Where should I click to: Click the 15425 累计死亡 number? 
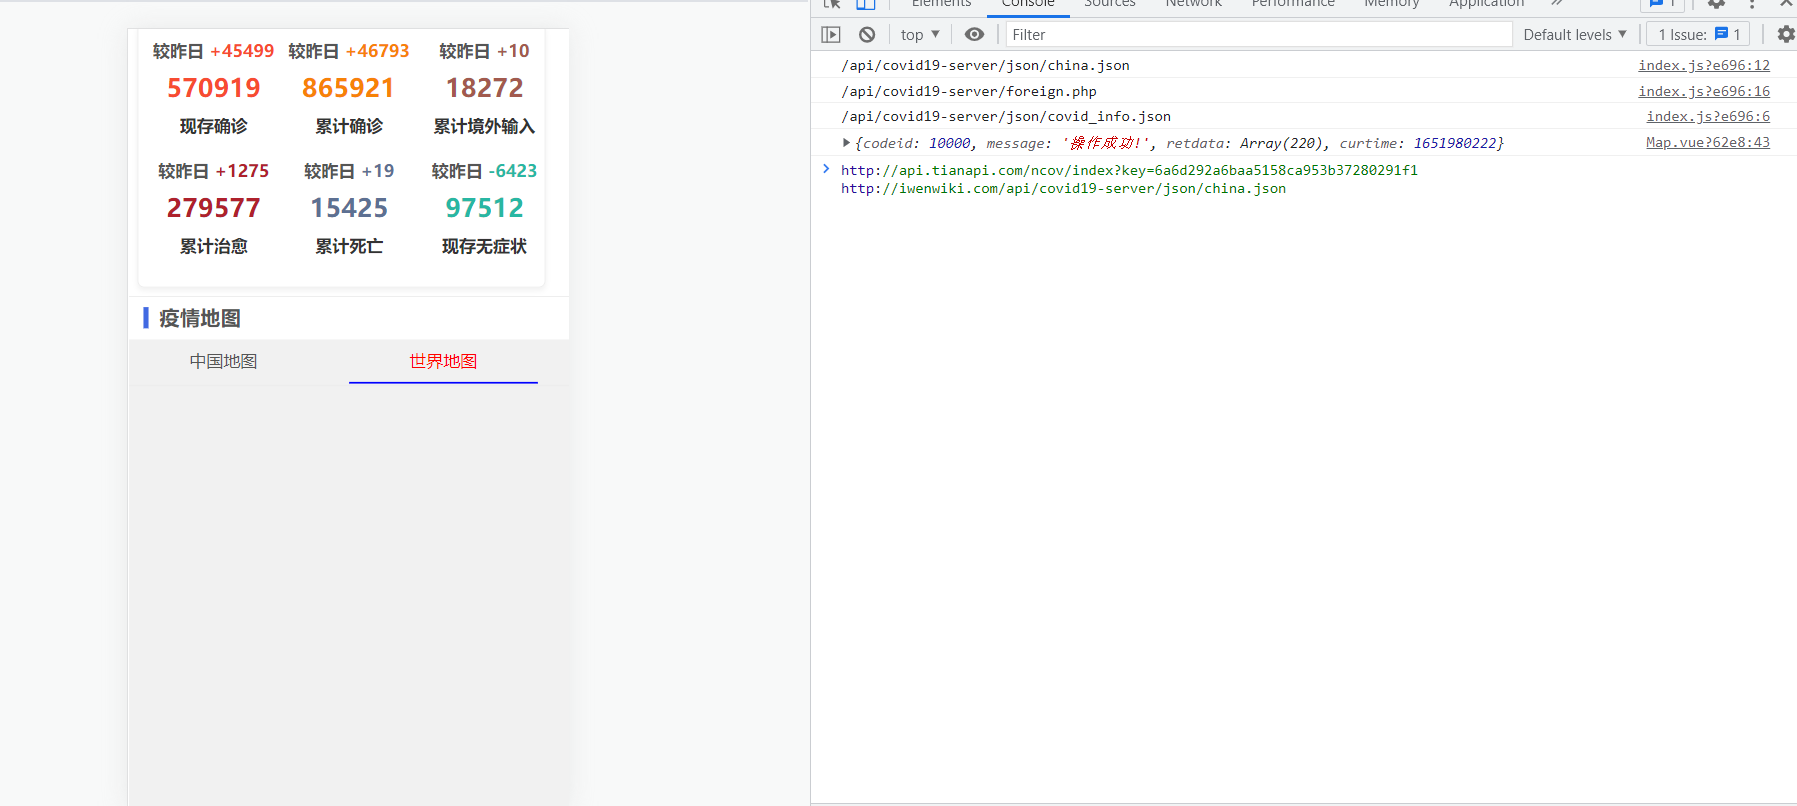[x=348, y=208]
